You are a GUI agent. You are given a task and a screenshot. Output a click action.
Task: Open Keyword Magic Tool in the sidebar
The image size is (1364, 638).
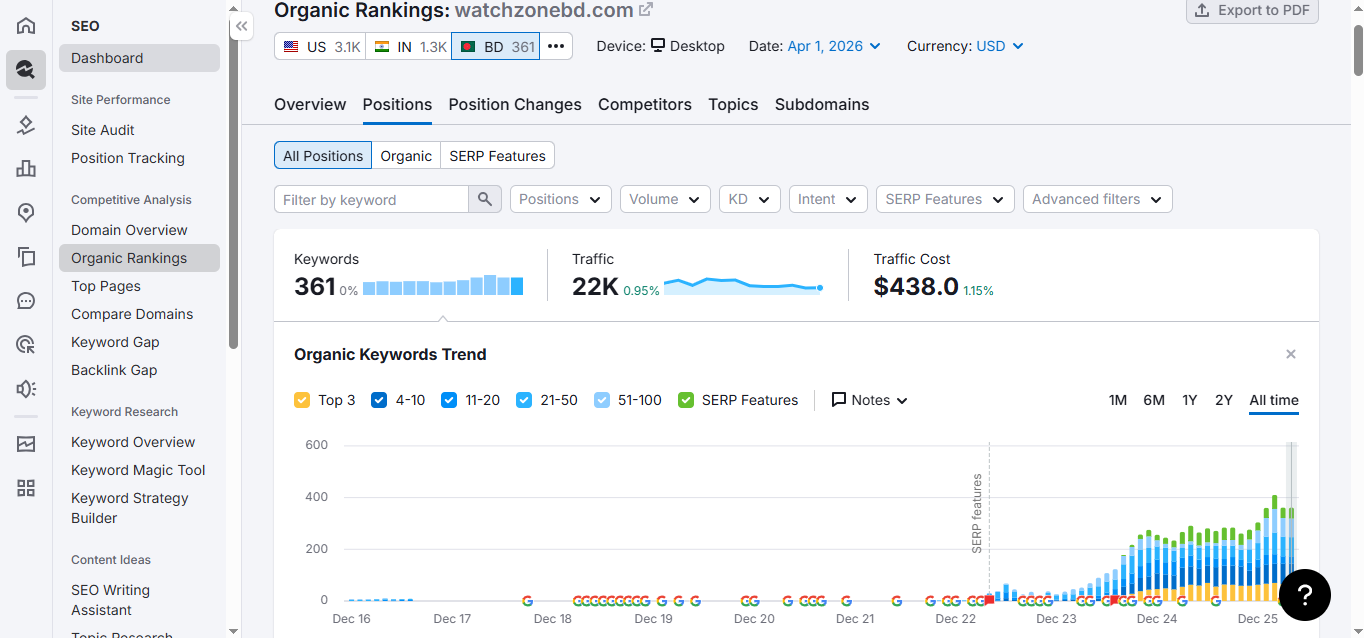pyautogui.click(x=138, y=470)
